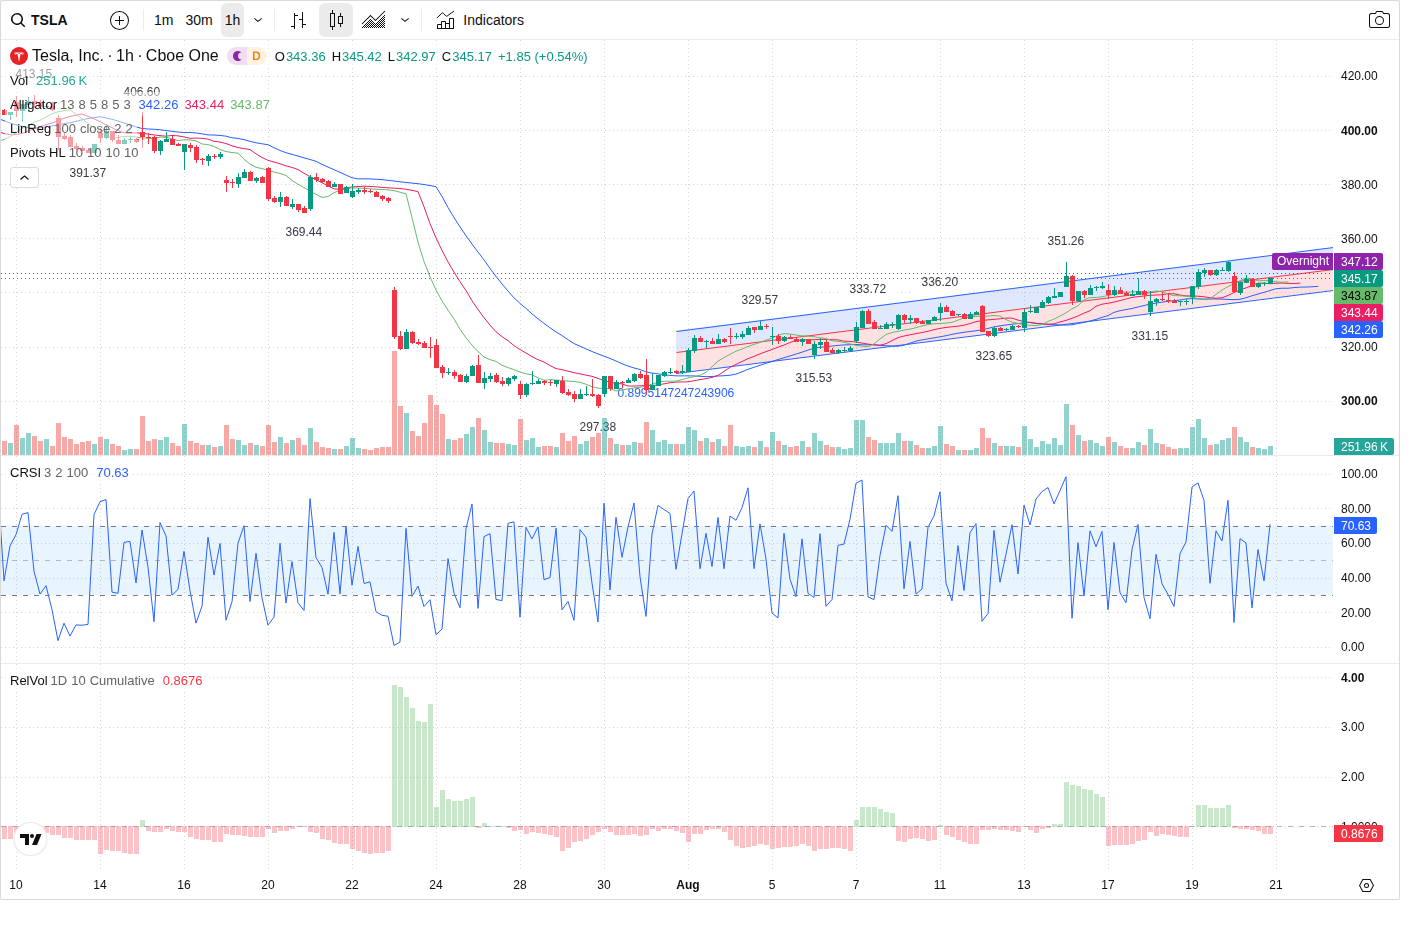This screenshot has width=1420, height=950.
Task: Click the 351.26 pivot high label
Action: (1065, 241)
